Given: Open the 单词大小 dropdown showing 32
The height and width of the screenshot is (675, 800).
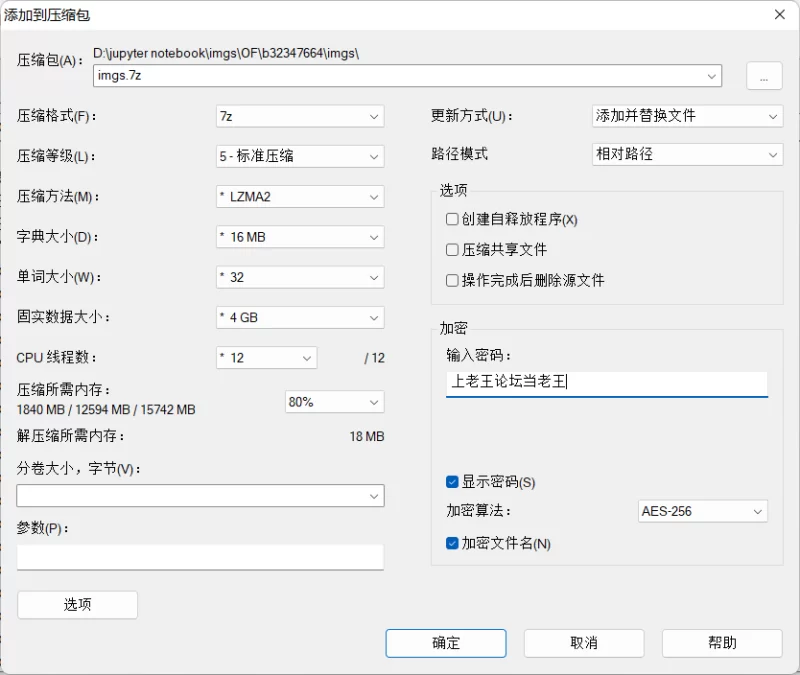Looking at the screenshot, I should tap(300, 277).
